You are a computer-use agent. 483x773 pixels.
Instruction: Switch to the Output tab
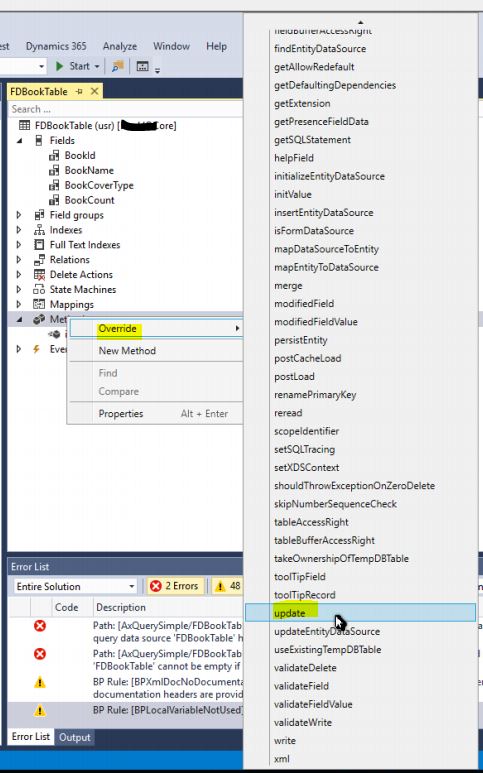coord(74,738)
